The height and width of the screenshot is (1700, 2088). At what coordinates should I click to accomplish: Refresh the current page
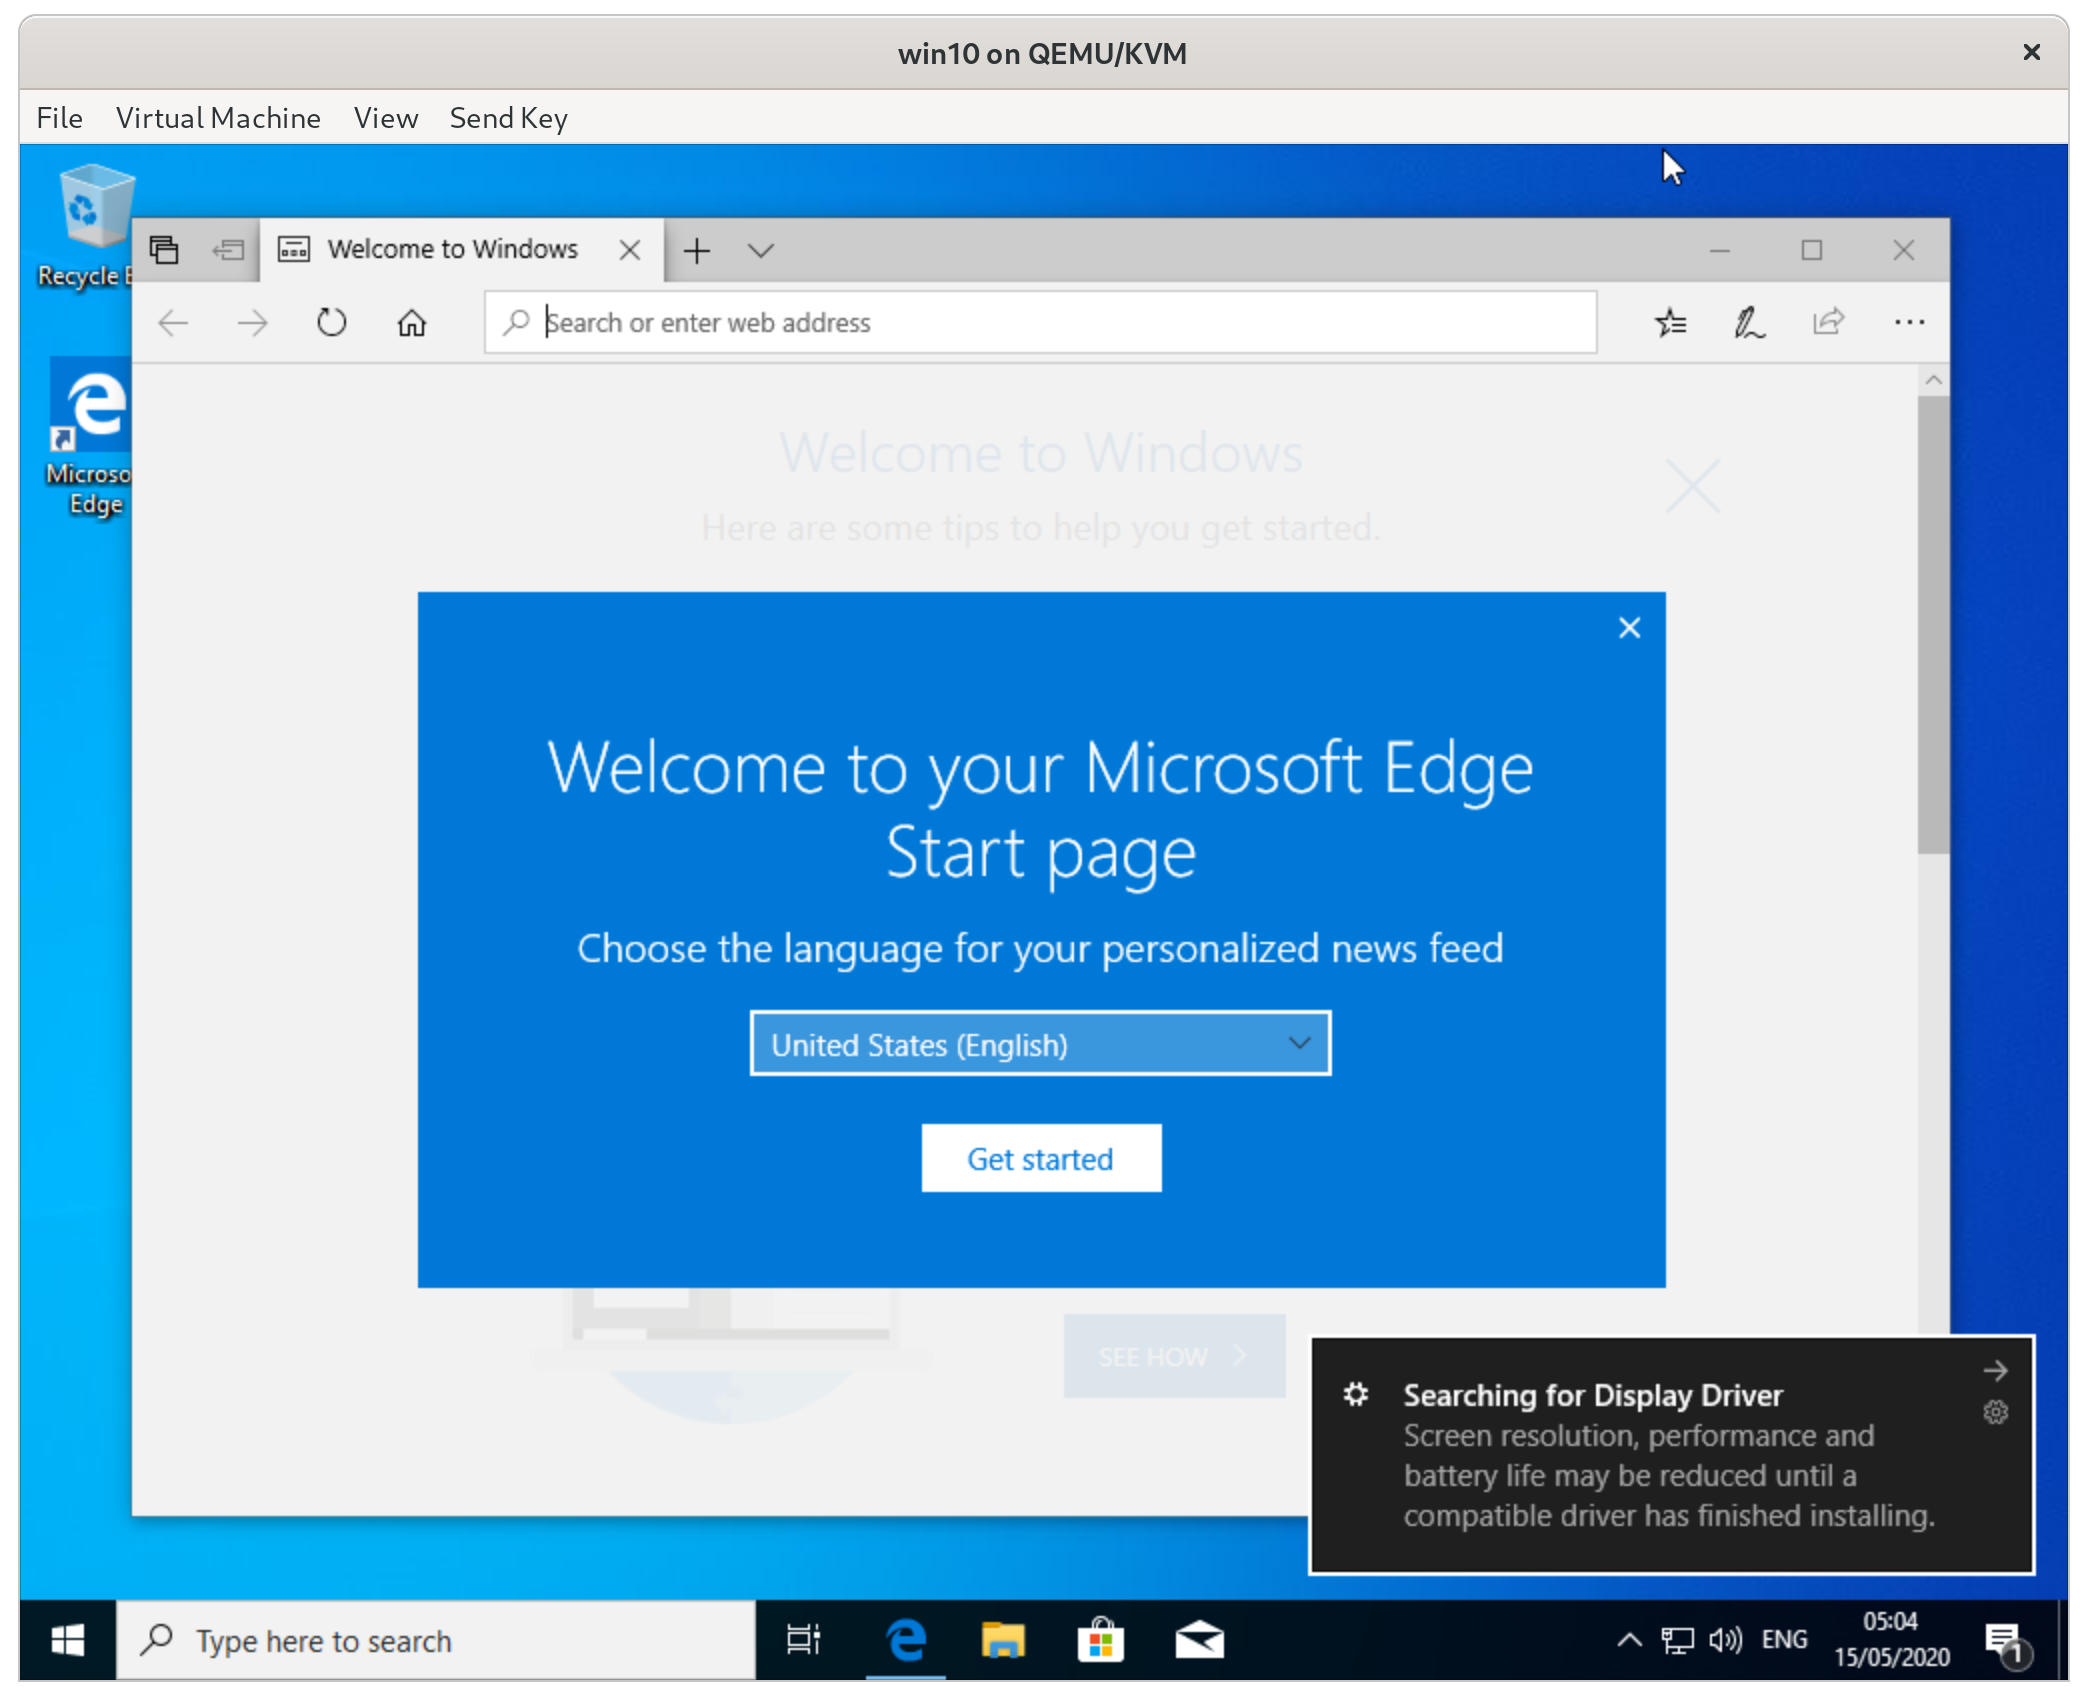pyautogui.click(x=332, y=323)
